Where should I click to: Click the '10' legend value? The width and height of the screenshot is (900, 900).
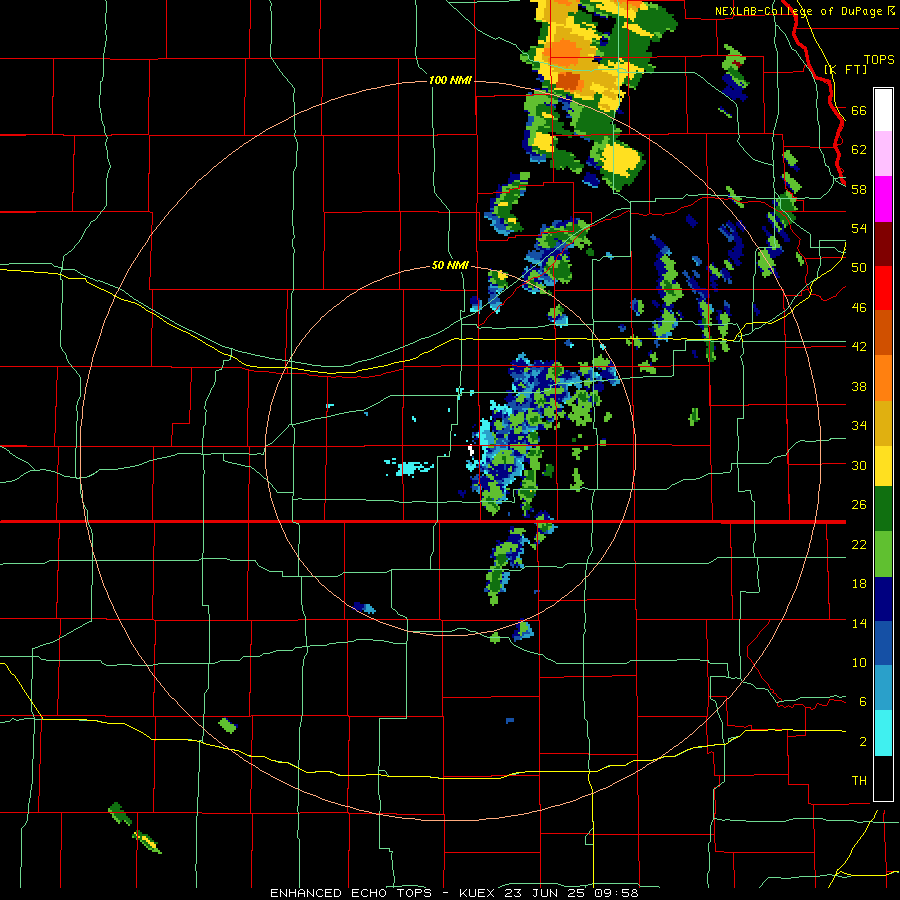859,662
